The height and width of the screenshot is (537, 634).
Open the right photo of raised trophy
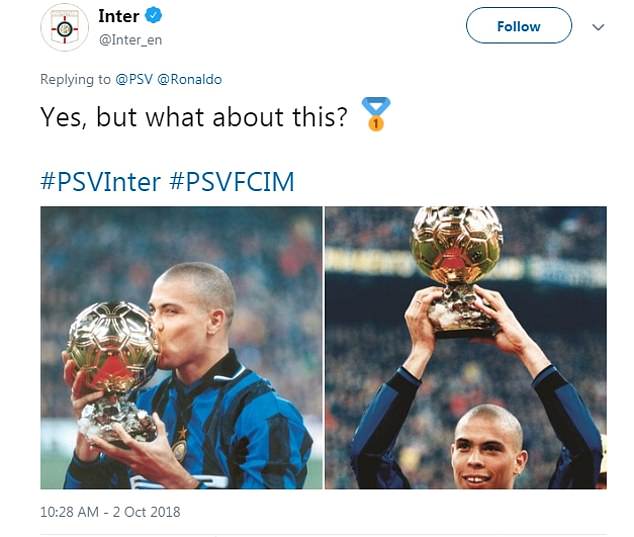tap(465, 347)
